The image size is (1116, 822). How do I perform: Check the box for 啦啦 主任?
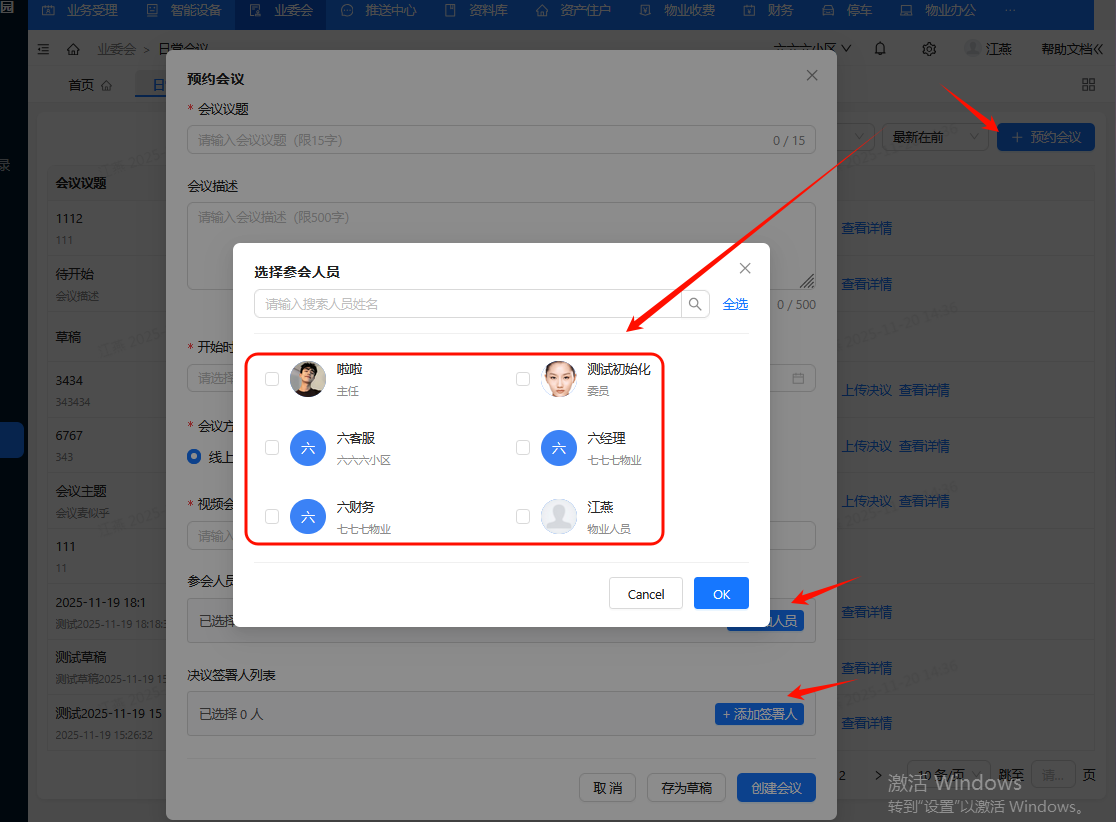tap(272, 379)
